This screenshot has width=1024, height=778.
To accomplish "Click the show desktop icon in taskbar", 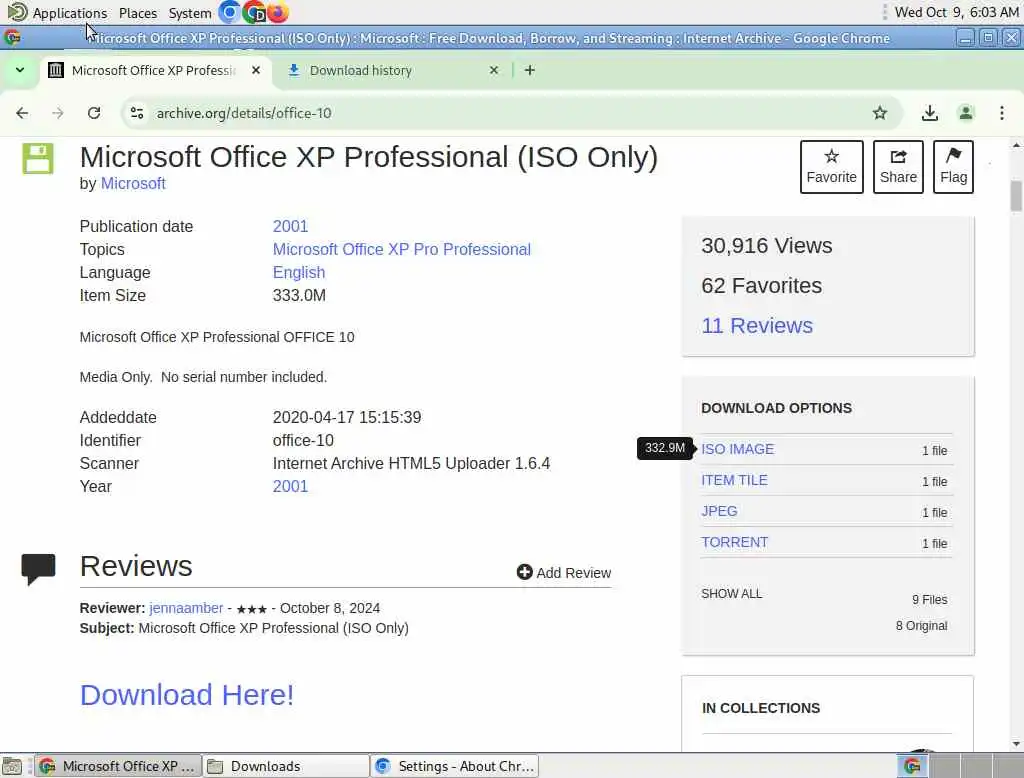I will (x=12, y=766).
